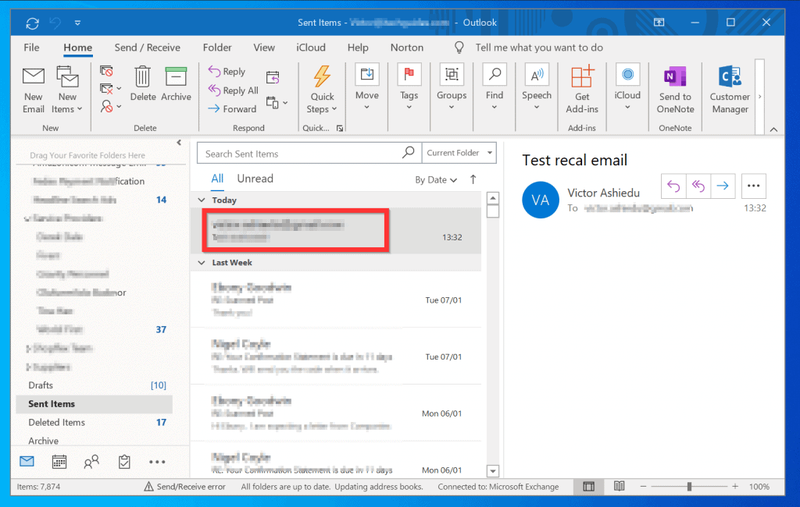The image size is (800, 507).
Task: Open the Move dropdown
Action: coord(367,87)
